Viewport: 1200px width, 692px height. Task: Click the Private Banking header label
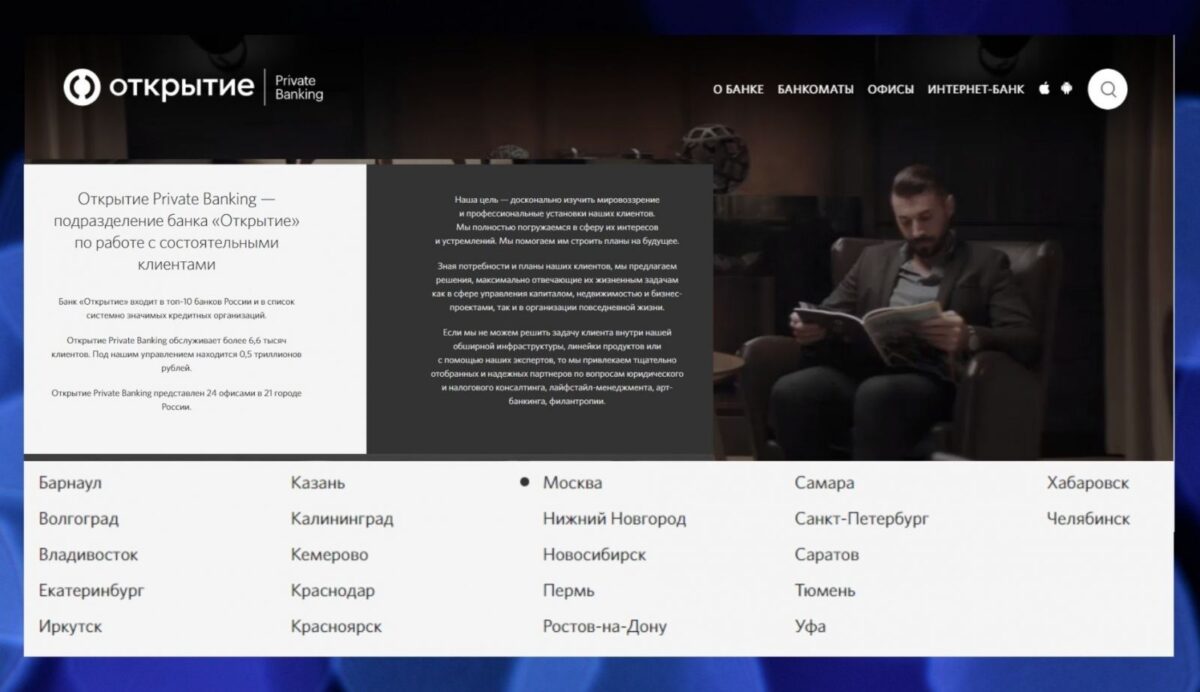tap(299, 87)
